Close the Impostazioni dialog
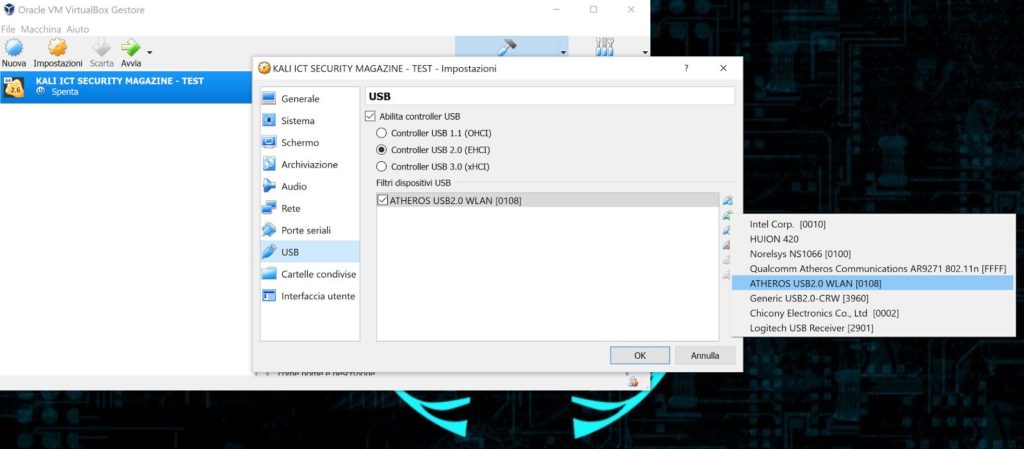The width and height of the screenshot is (1024, 449). (723, 68)
